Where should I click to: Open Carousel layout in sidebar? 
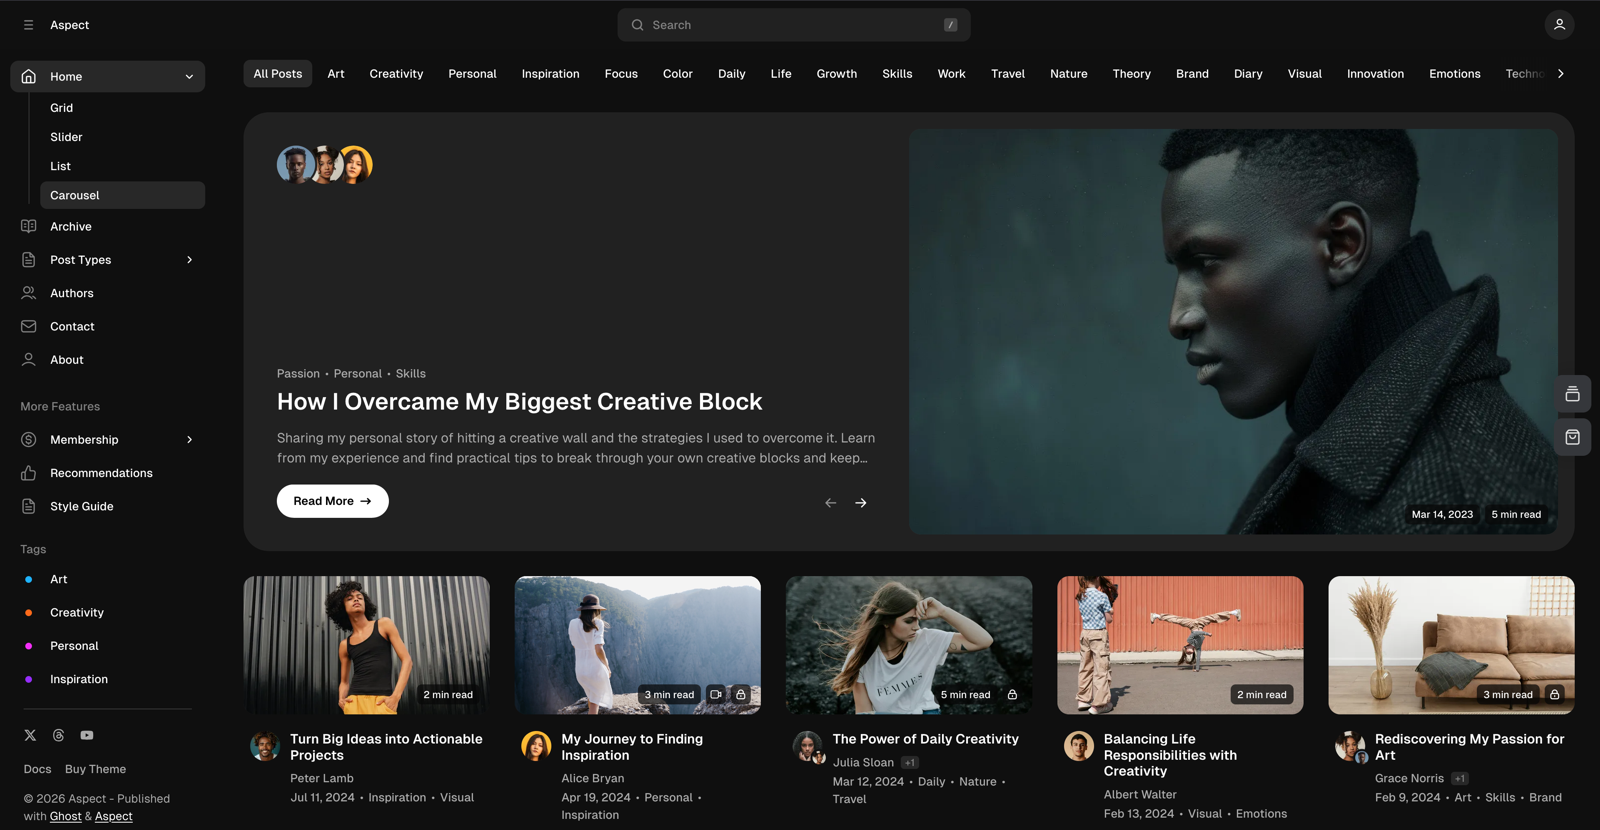pos(122,195)
